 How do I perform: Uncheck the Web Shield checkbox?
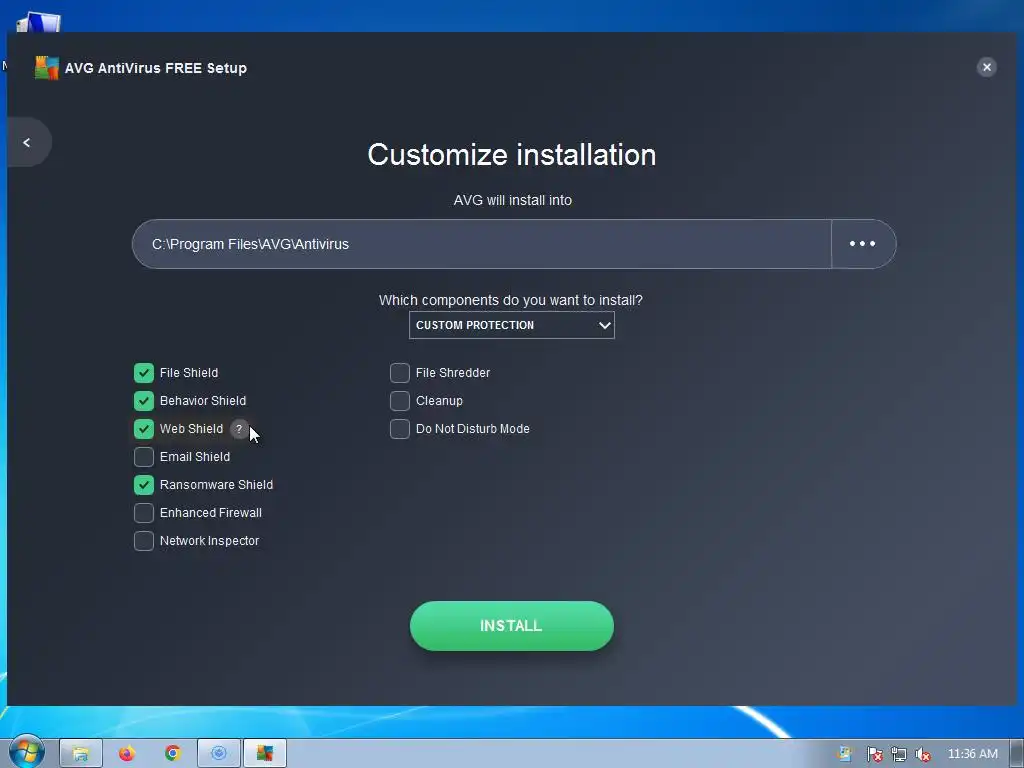(x=144, y=429)
